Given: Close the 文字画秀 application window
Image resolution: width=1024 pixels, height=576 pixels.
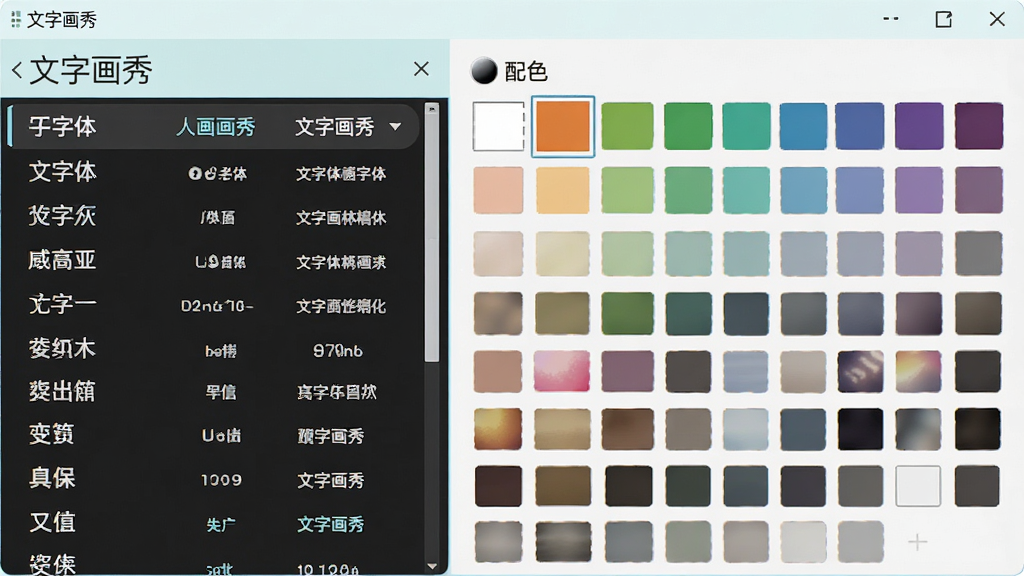Looking at the screenshot, I should click(997, 19).
